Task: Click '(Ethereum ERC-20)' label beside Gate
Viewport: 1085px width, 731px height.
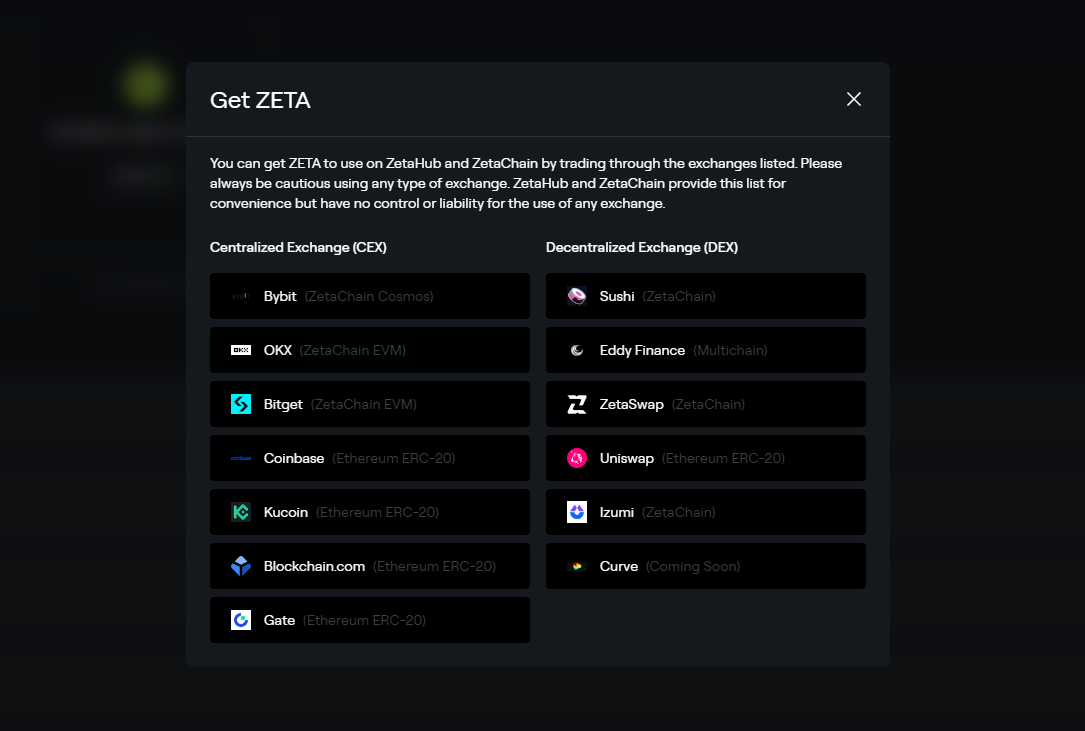Action: click(x=365, y=620)
